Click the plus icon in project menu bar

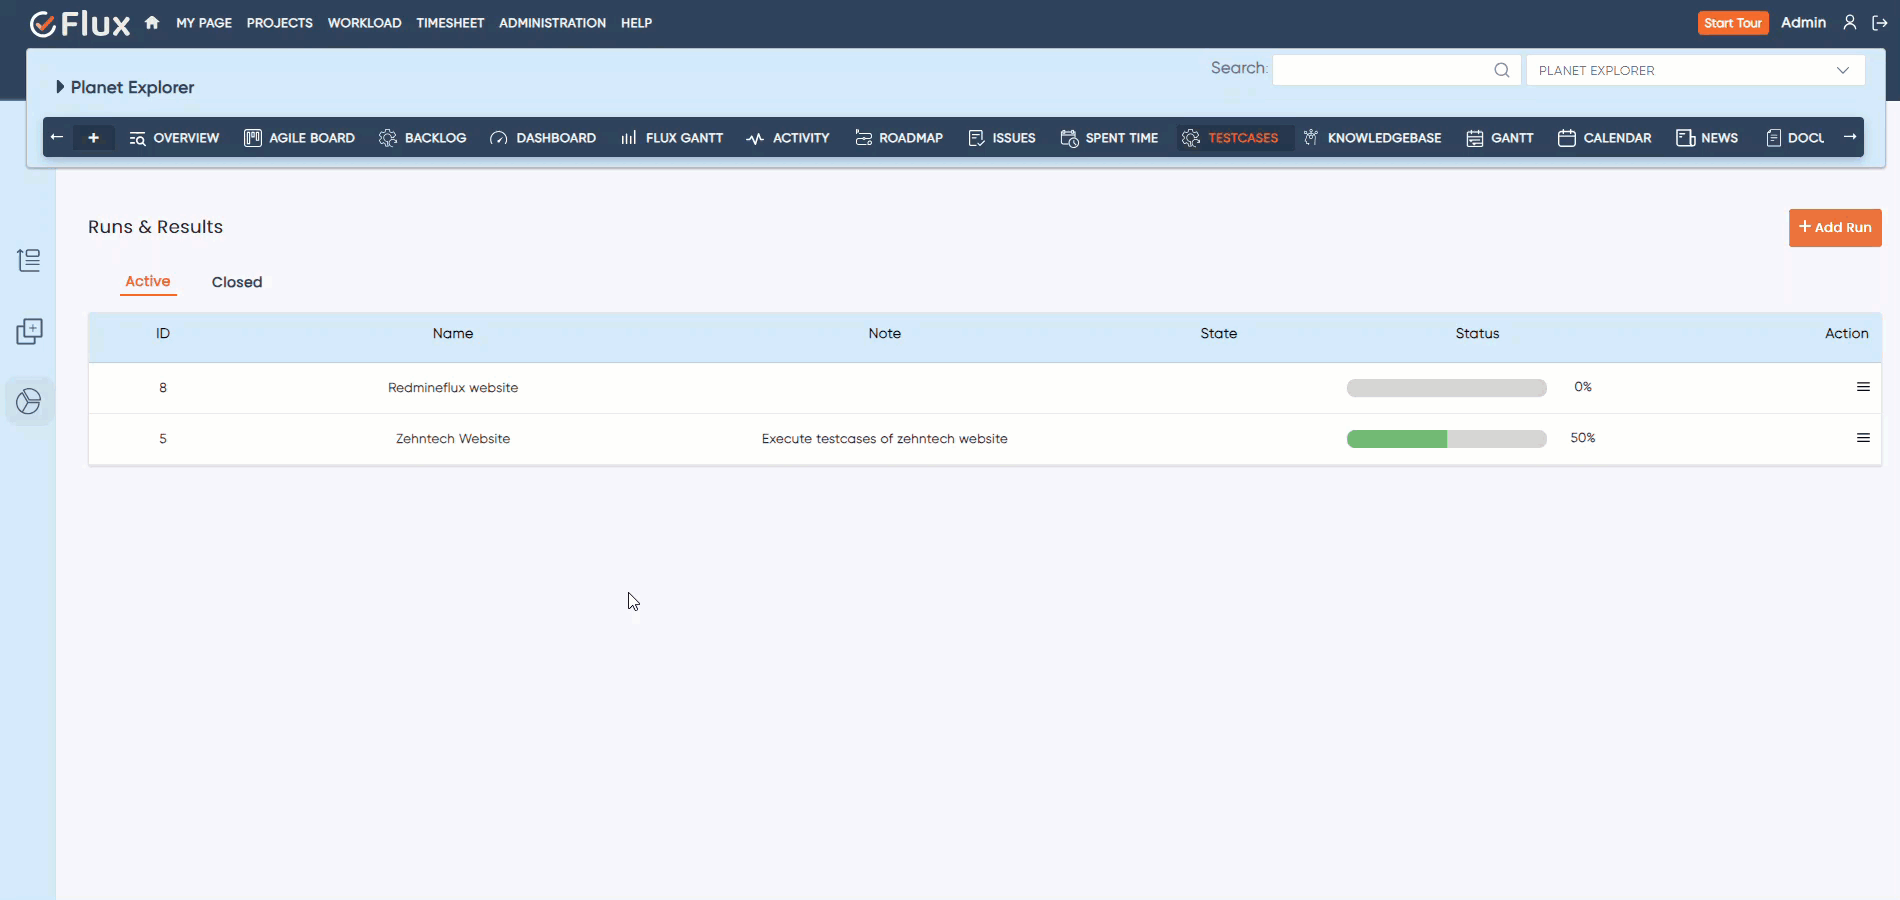(x=94, y=138)
